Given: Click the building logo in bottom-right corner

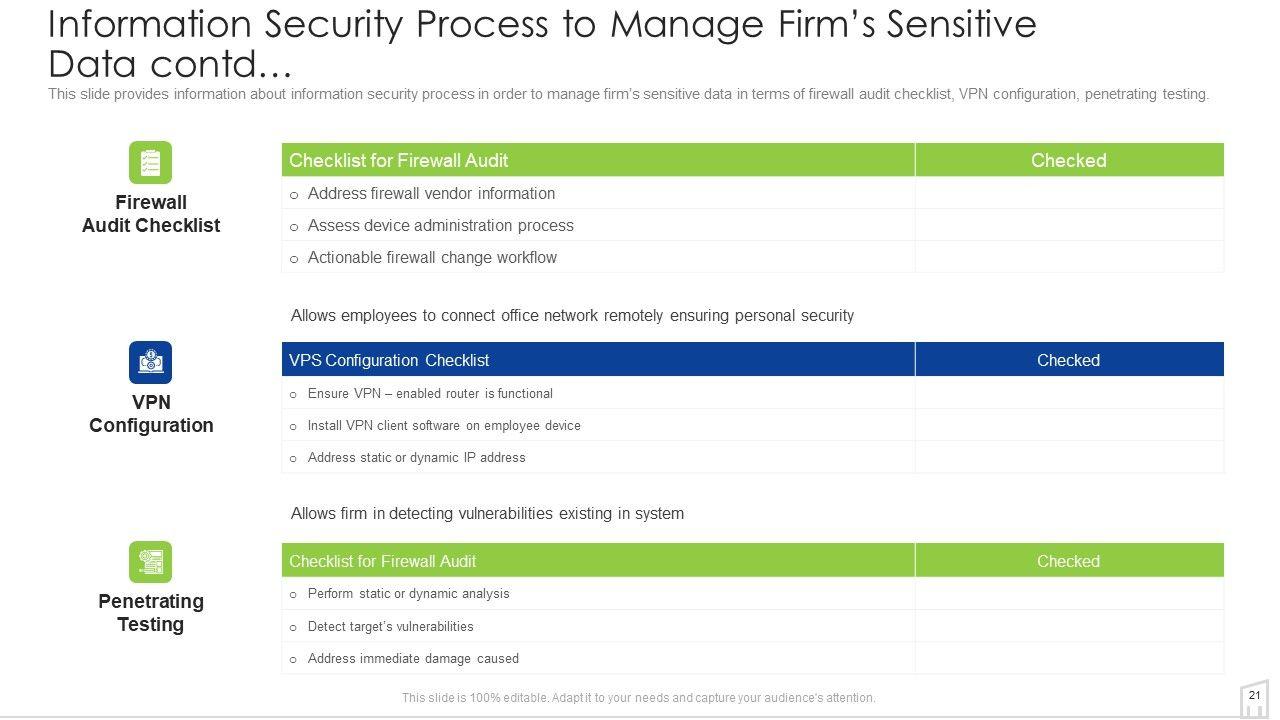Looking at the screenshot, I should (x=1254, y=701).
